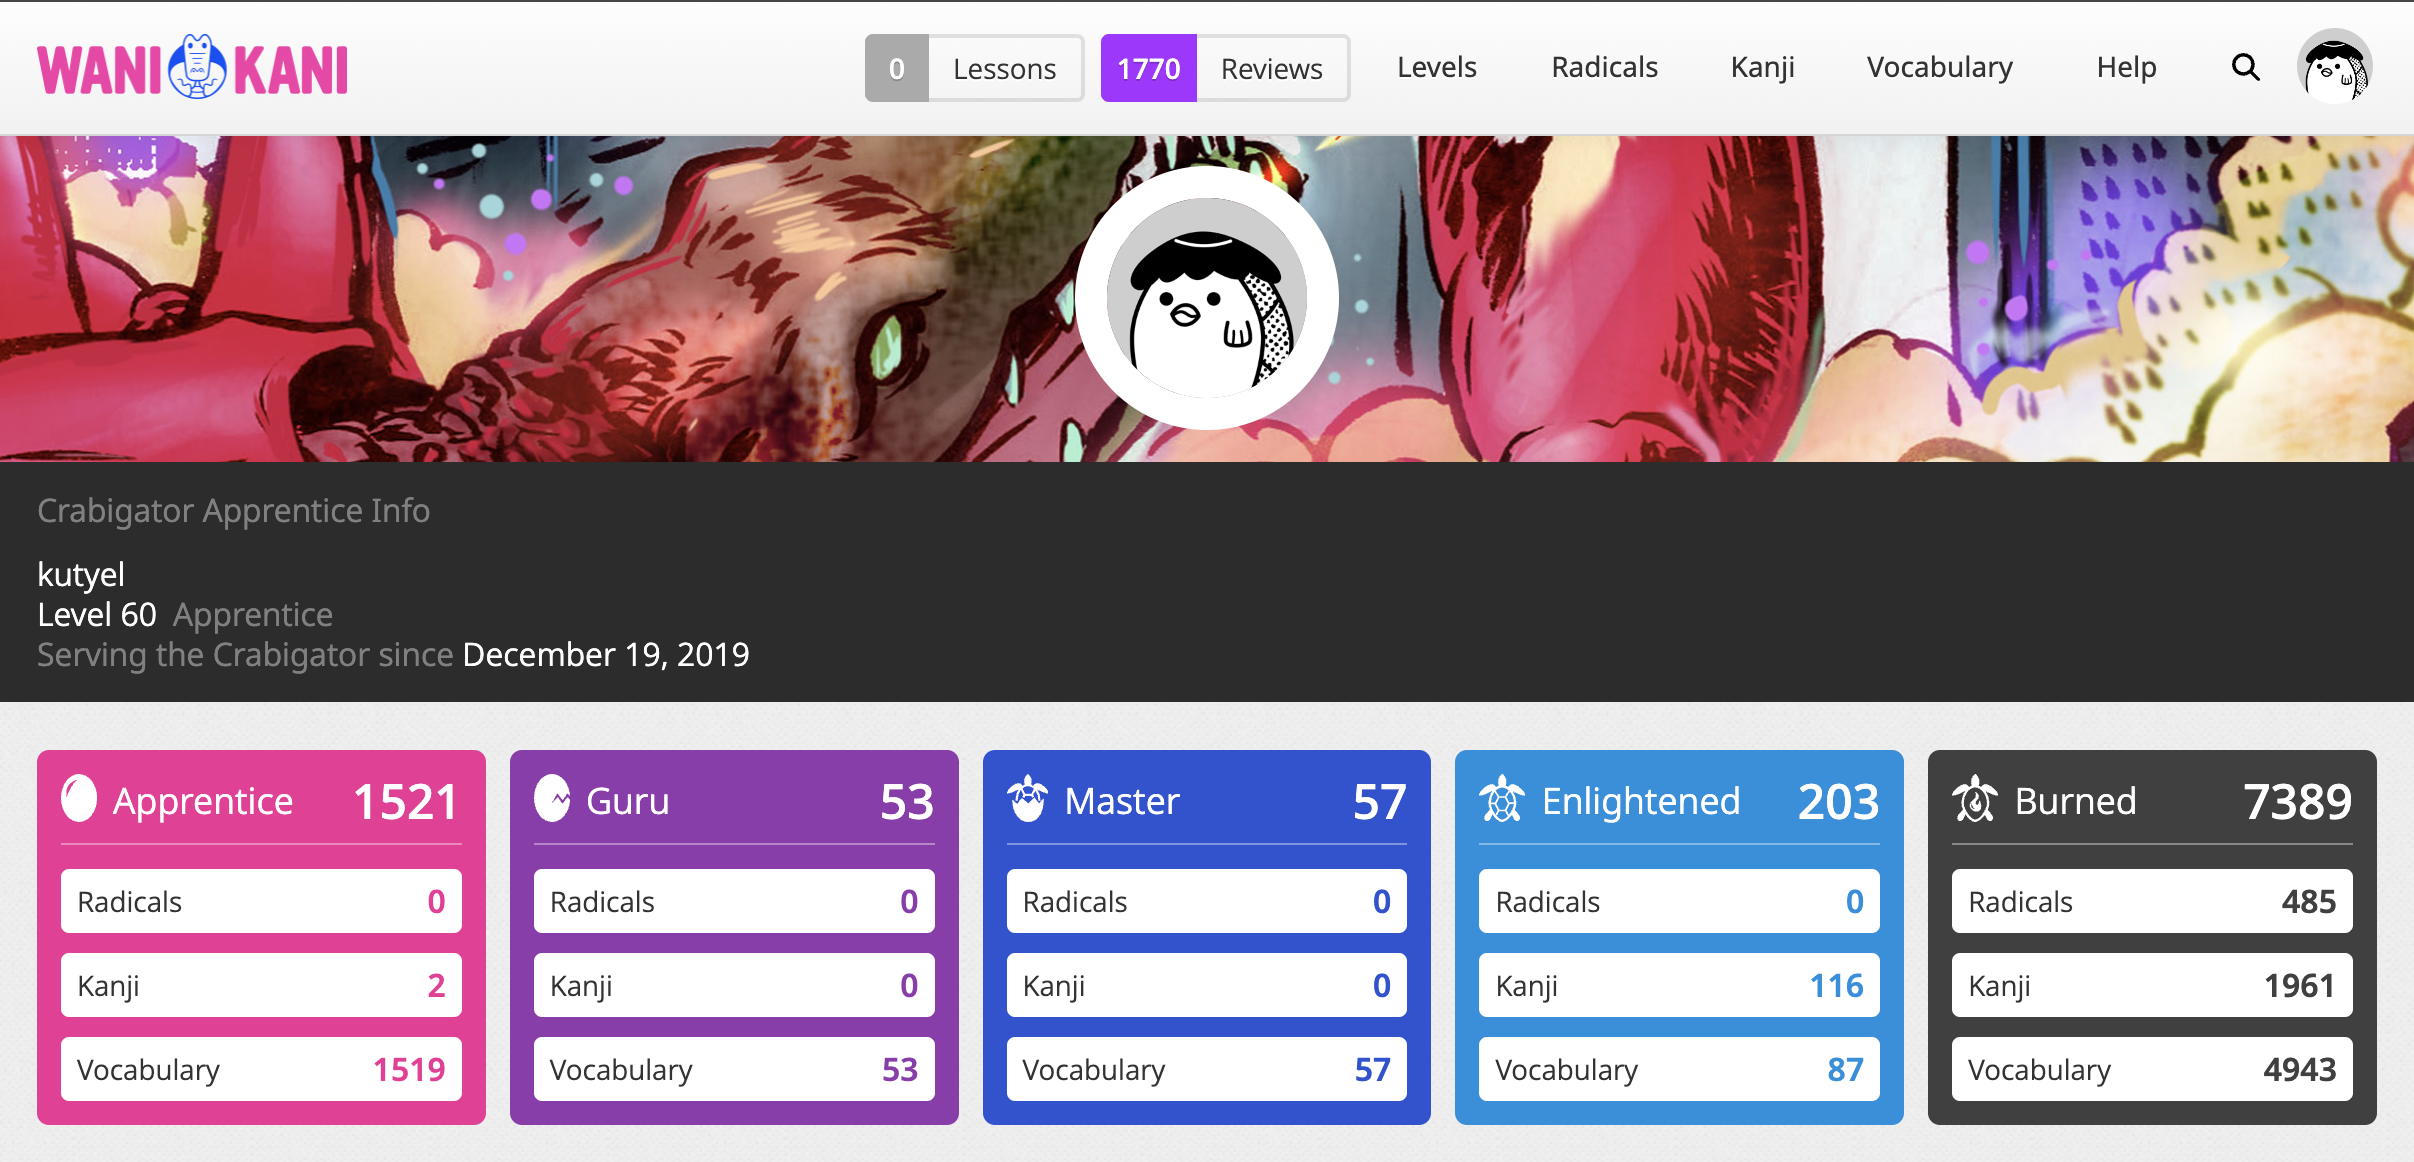Start the 1770 pending Reviews
Viewport: 2414px width, 1162px height.
[x=1225, y=68]
